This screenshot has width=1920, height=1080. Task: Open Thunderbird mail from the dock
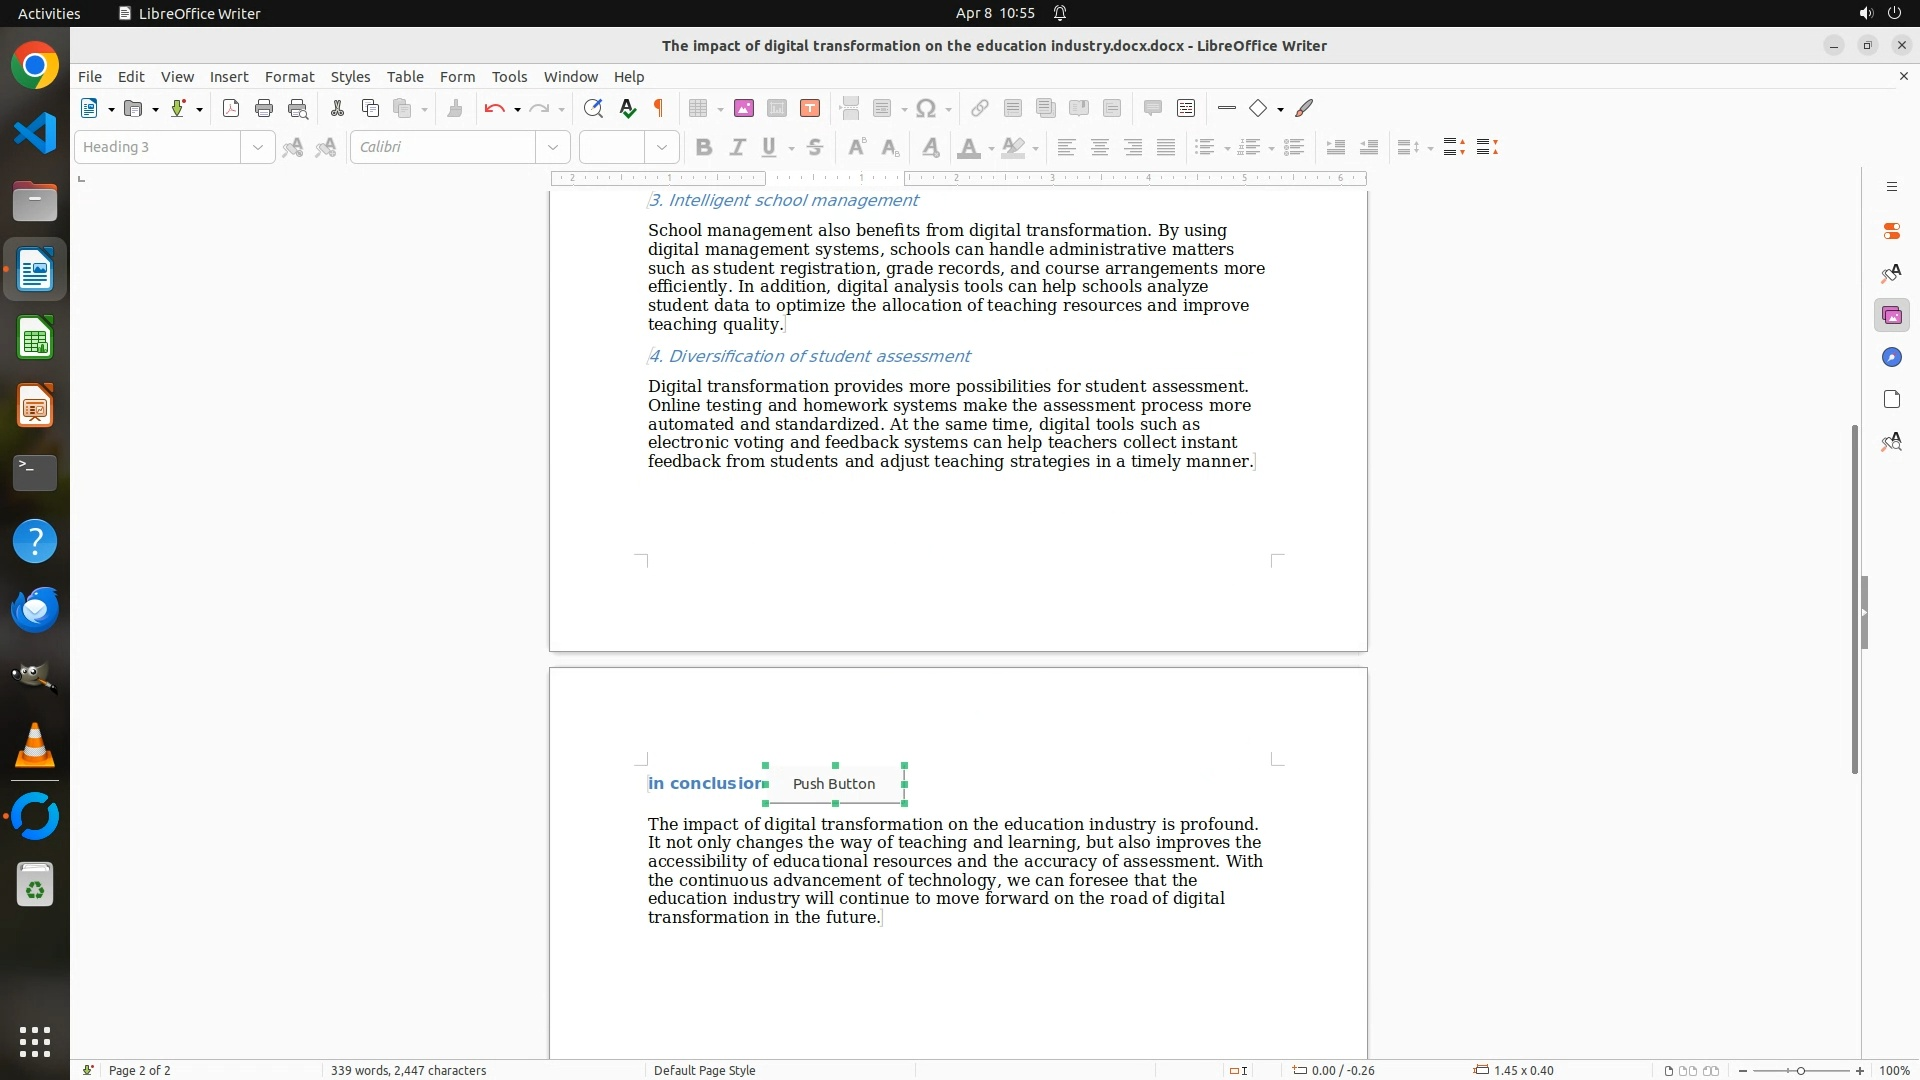(x=35, y=609)
